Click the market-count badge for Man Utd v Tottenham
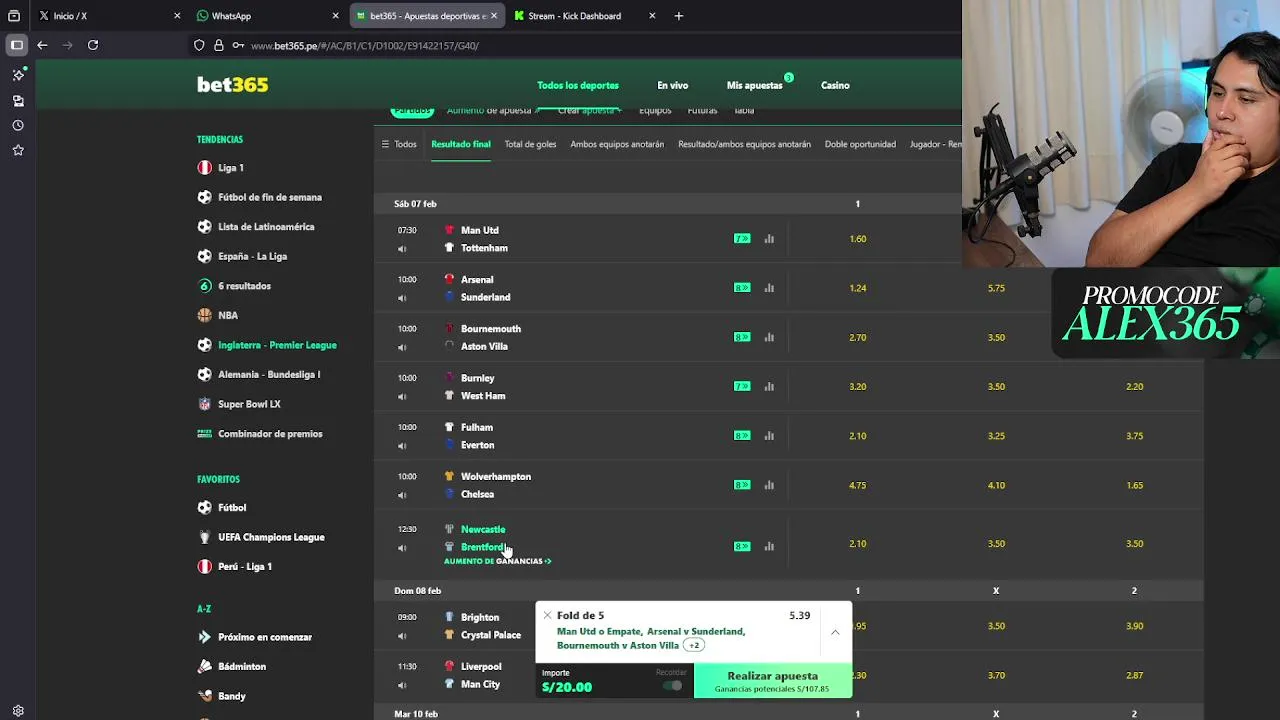 click(742, 239)
